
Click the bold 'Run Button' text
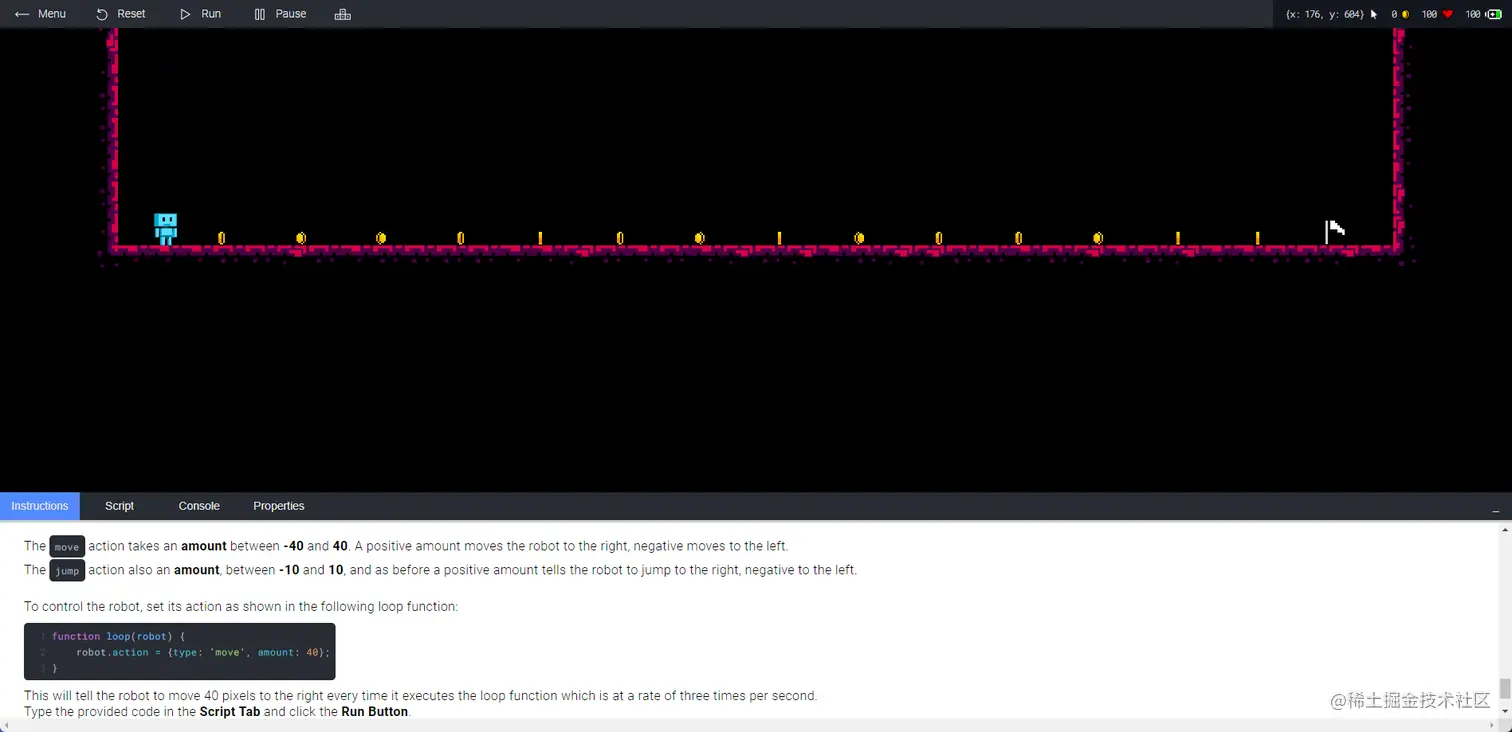click(x=375, y=712)
